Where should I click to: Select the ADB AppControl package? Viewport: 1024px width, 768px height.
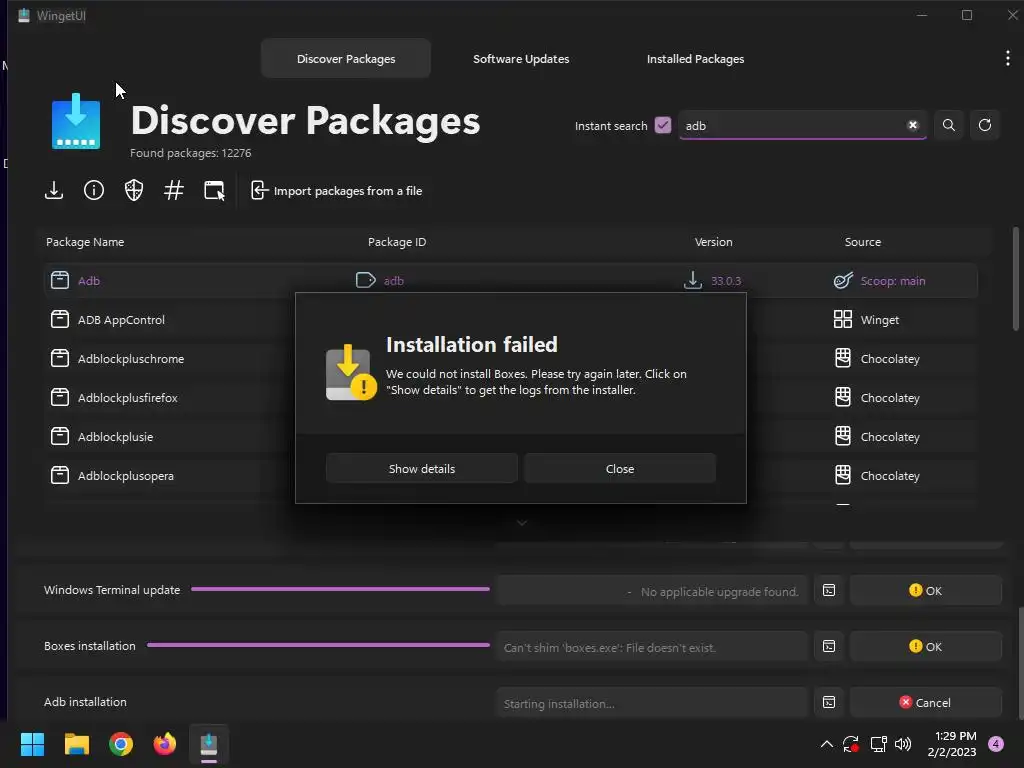coord(121,320)
